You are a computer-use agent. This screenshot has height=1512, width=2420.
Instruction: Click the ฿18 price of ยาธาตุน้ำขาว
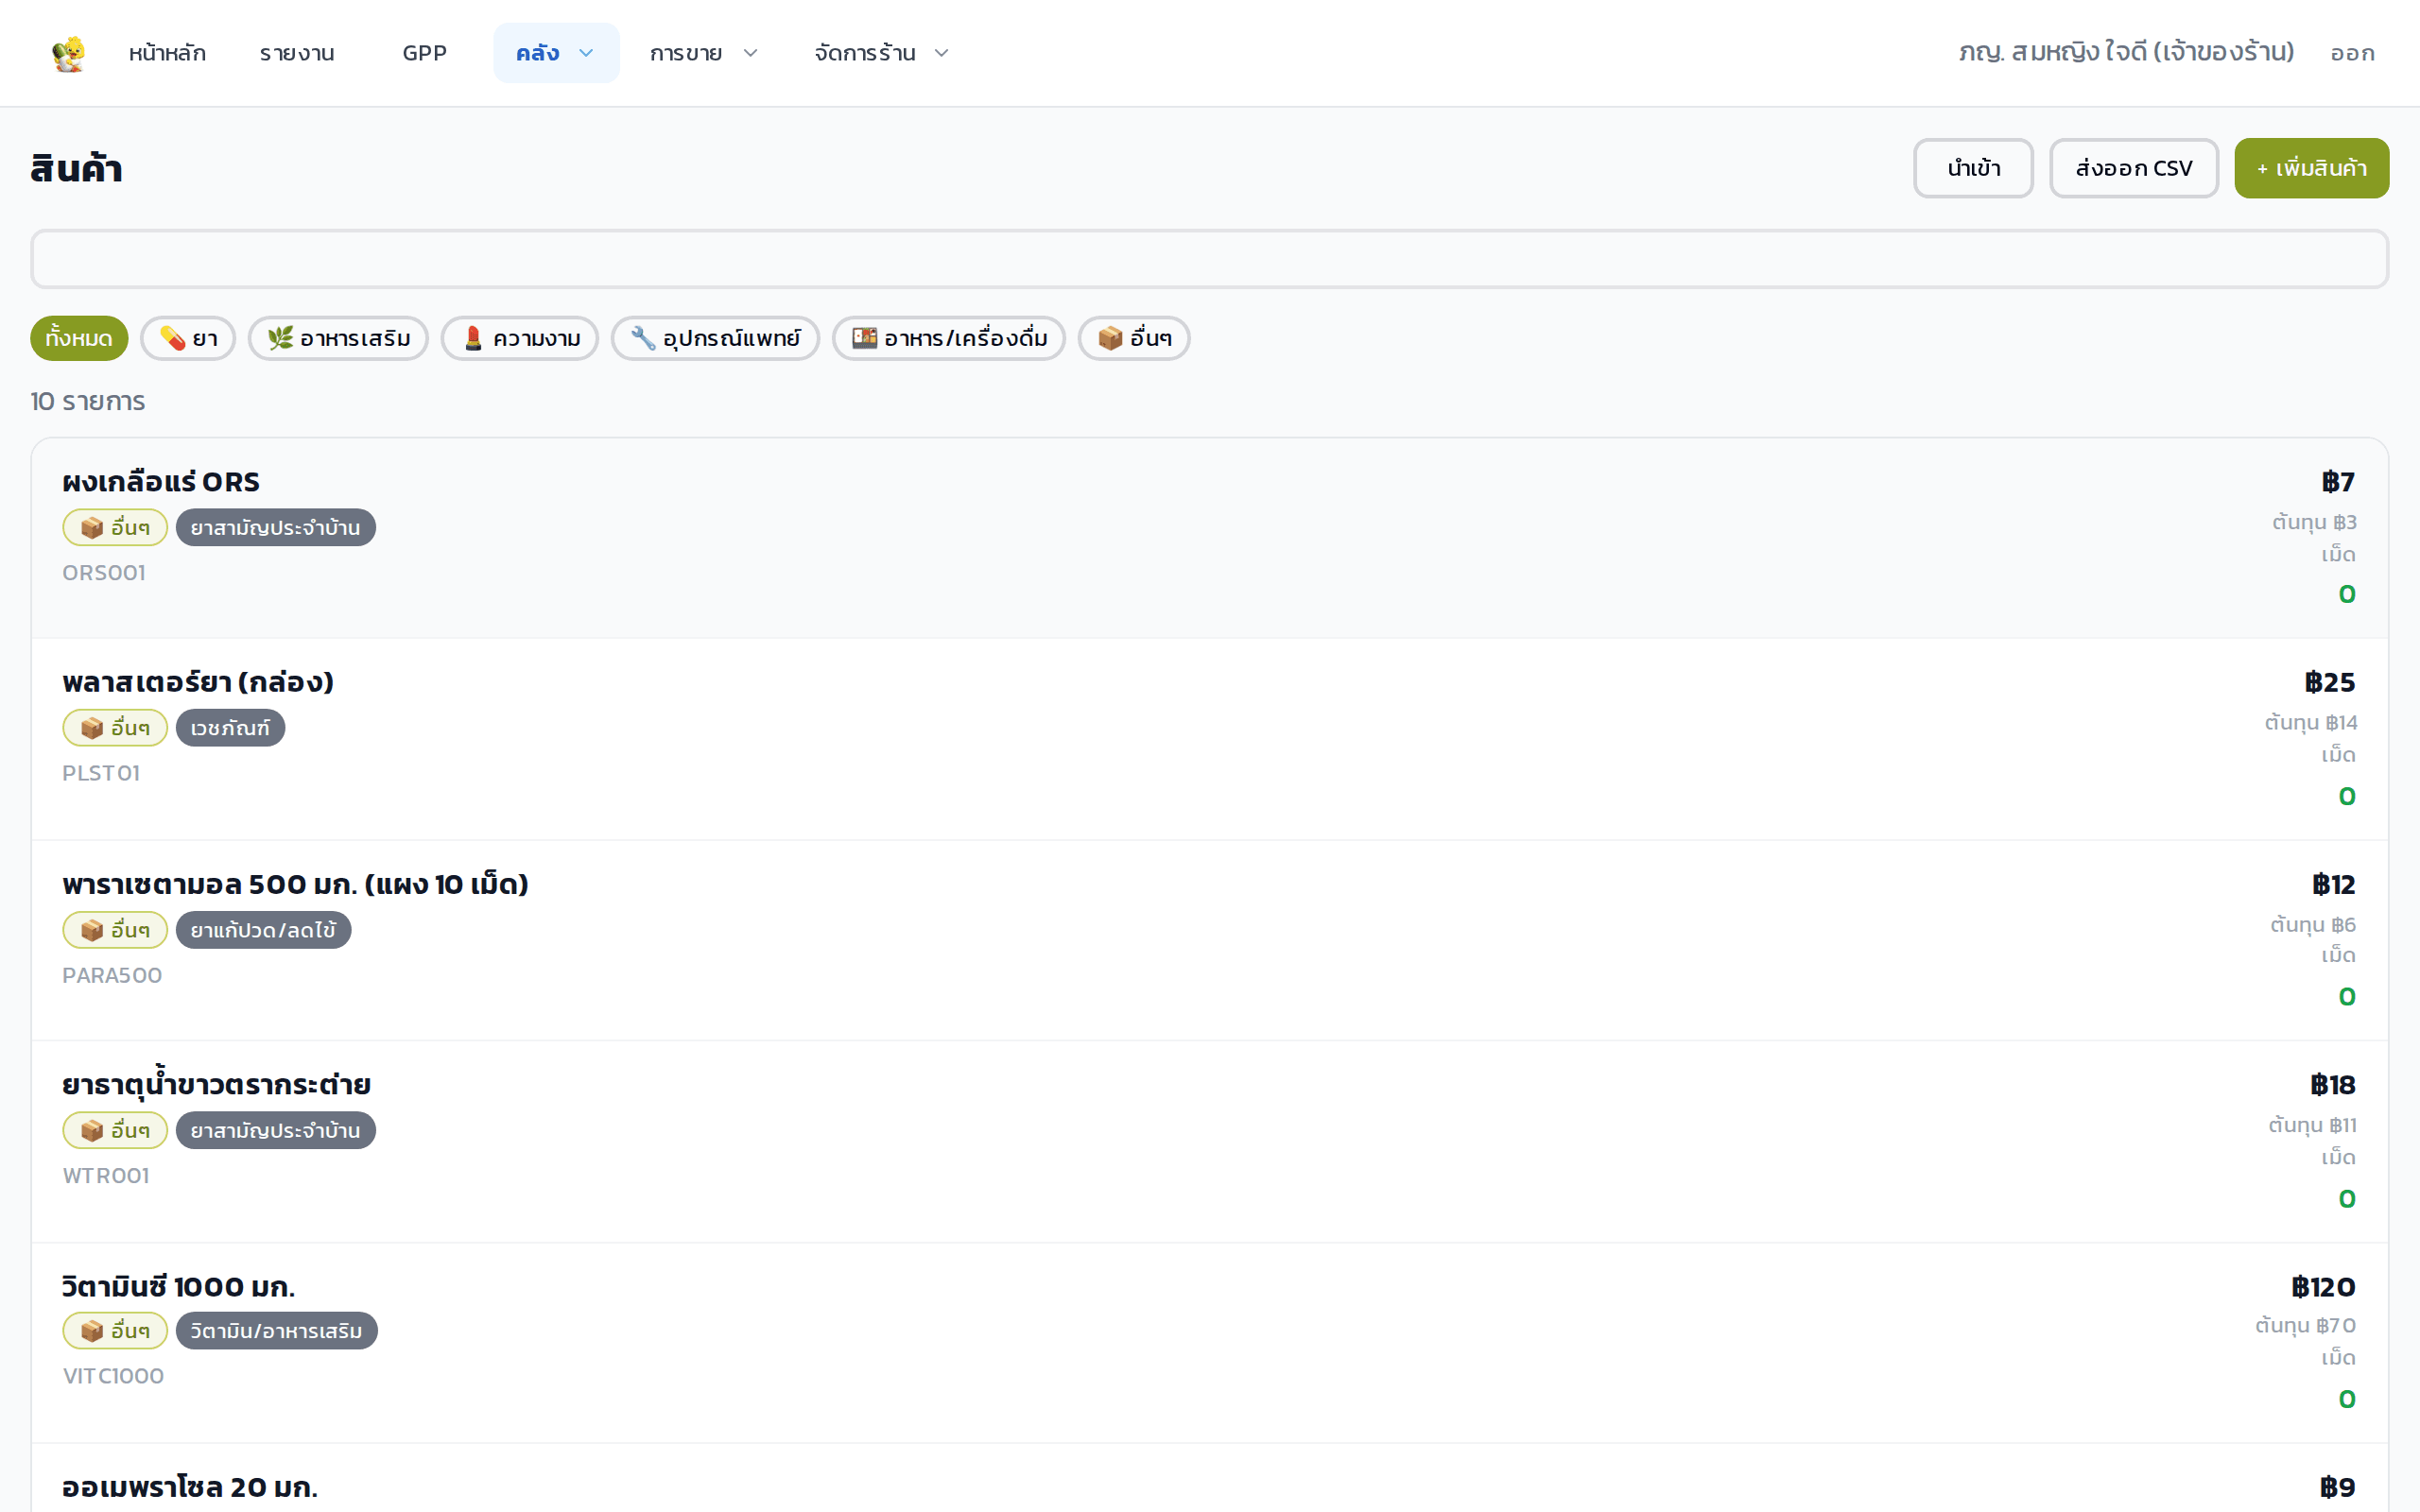click(2333, 1085)
